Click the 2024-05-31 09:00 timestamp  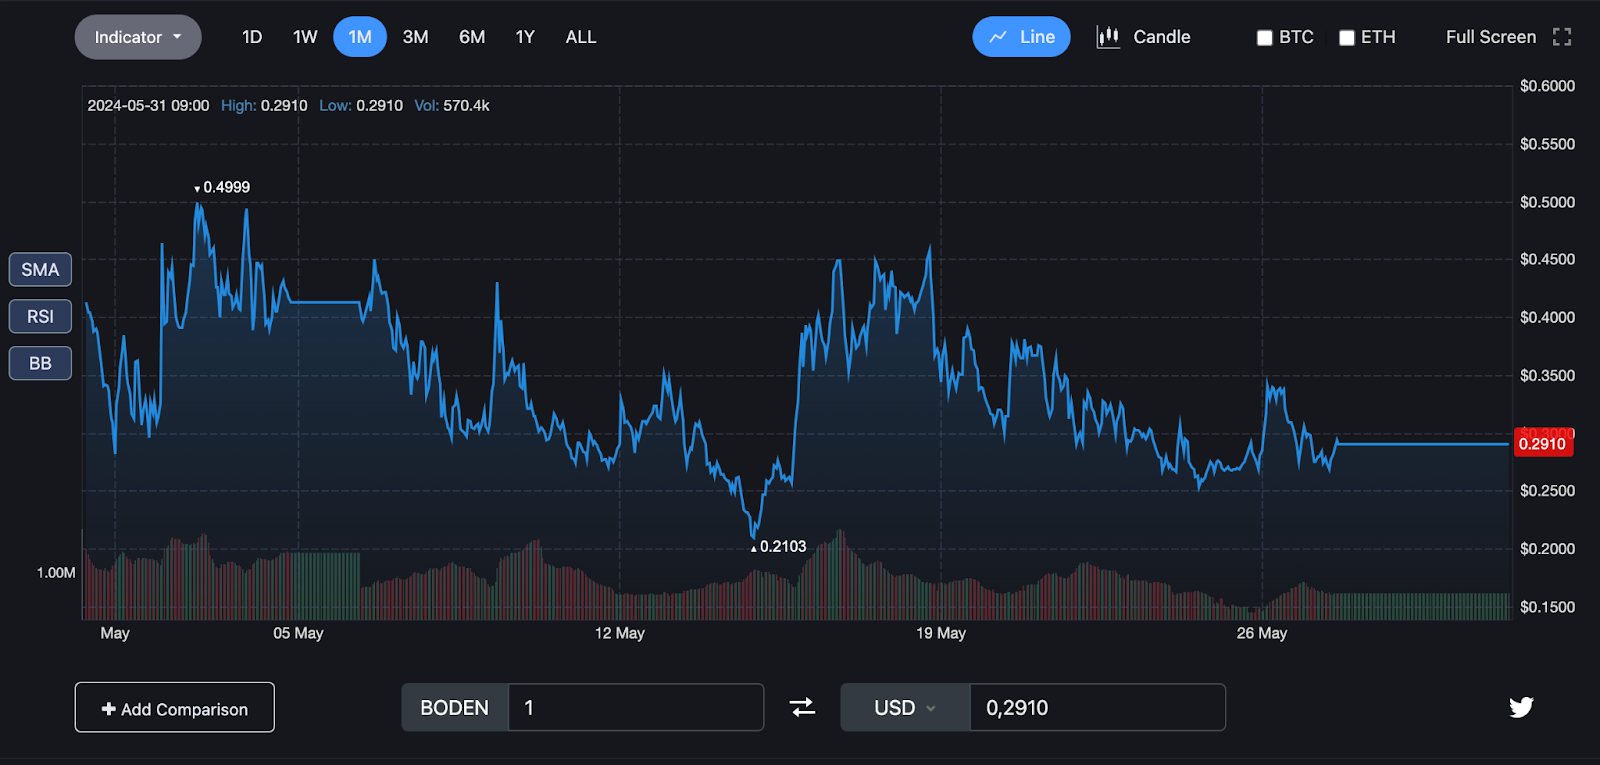pyautogui.click(x=148, y=106)
